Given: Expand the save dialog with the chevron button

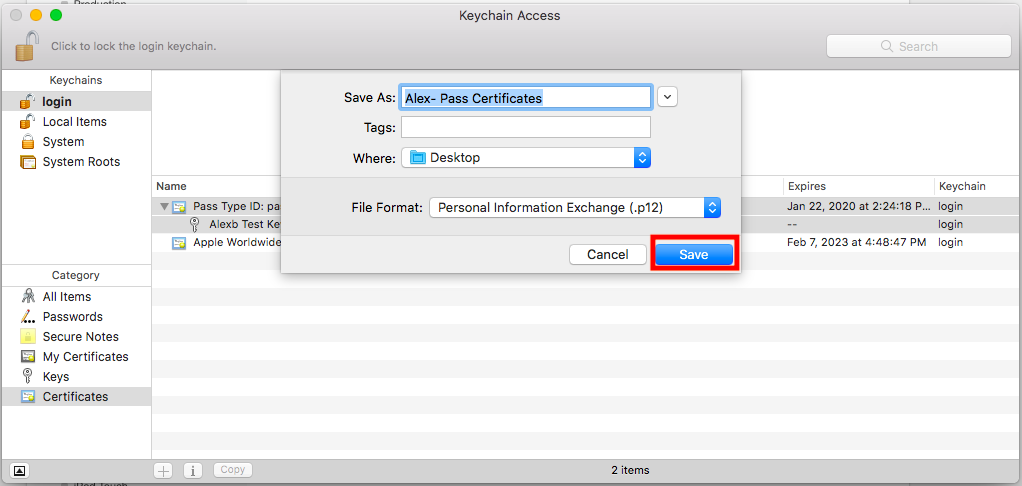Looking at the screenshot, I should click(x=668, y=97).
